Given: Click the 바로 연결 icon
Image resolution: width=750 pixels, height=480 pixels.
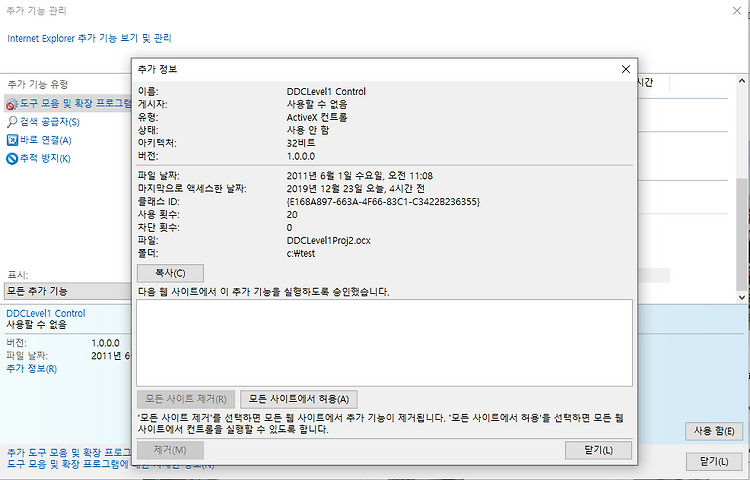Looking at the screenshot, I should (12, 140).
